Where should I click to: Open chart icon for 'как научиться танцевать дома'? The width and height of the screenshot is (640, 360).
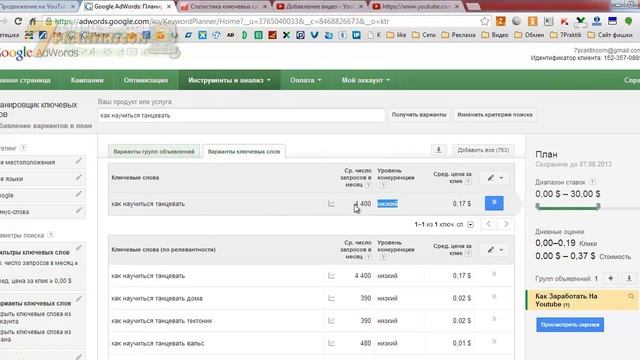[331, 298]
